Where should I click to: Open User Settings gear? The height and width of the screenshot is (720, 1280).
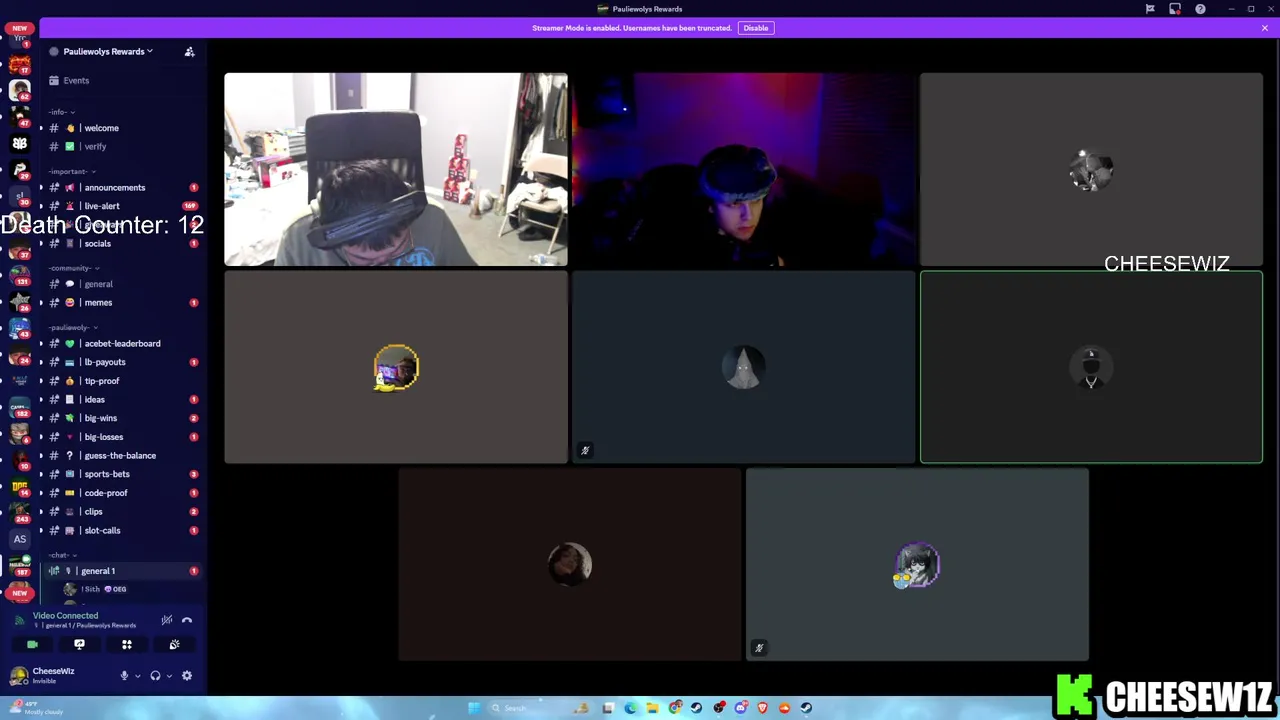(x=187, y=676)
